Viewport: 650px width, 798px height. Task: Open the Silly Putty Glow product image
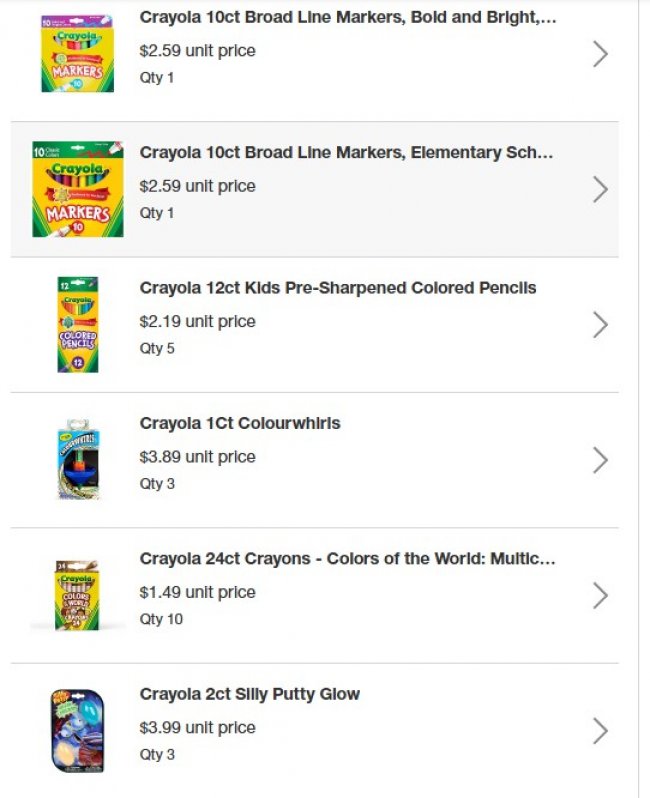pyautogui.click(x=77, y=731)
